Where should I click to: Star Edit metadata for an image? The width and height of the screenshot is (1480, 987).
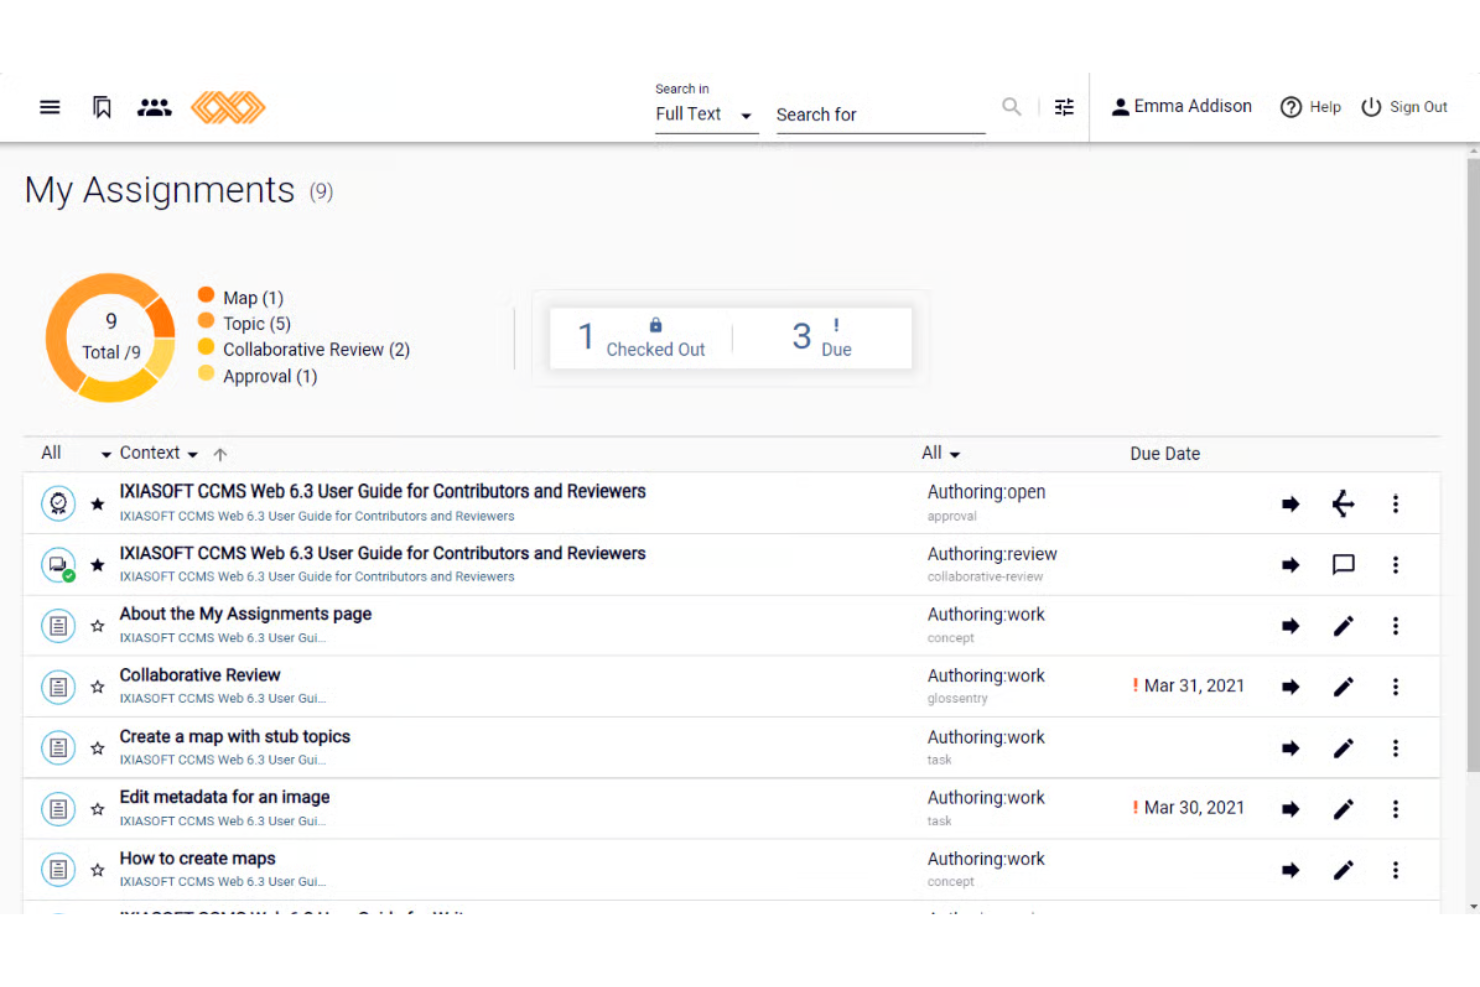(97, 809)
